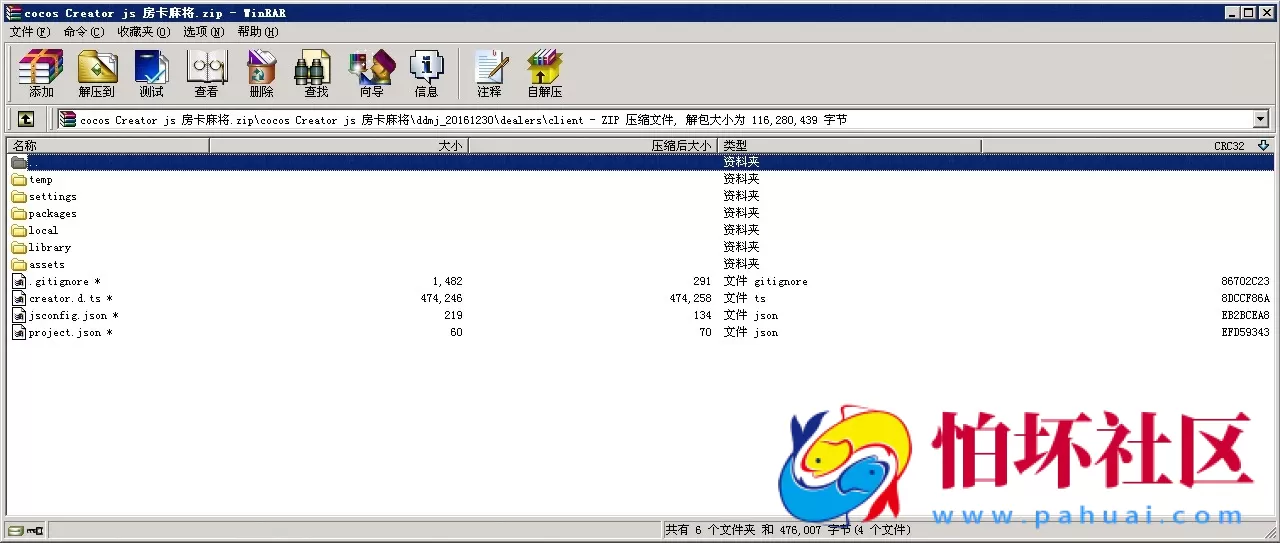This screenshot has width=1280, height=543.
Task: Select the jsconfig.json file icon
Action: click(18, 316)
